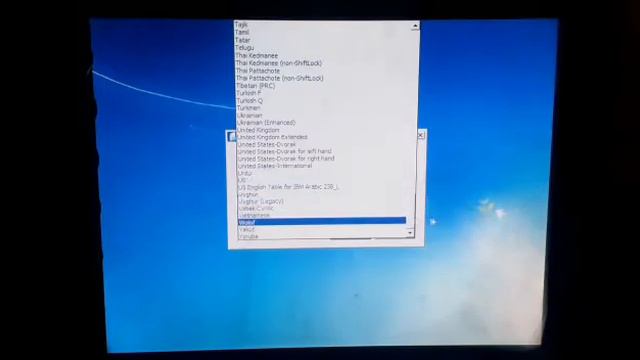The image size is (640, 360).
Task: Select the plain Thai Pattachote option
Action: pos(258,71)
